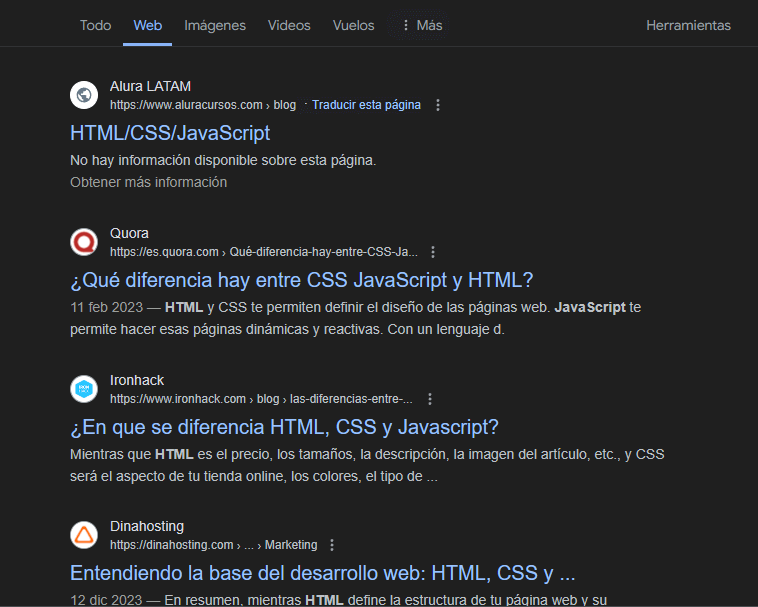Click the Ironhack site name
The image size is (758, 607).
coord(137,380)
